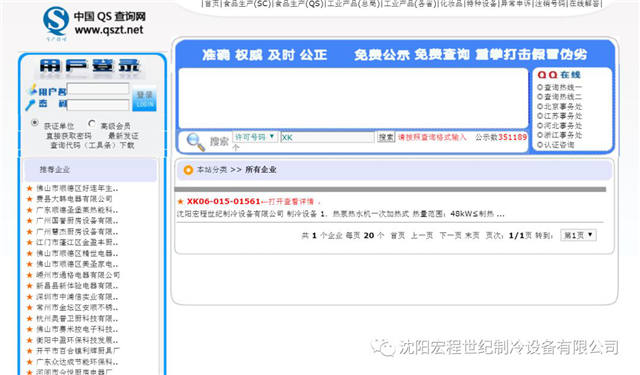
Task: Open 工业产品(总局) in the top navigation
Action: click(353, 3)
